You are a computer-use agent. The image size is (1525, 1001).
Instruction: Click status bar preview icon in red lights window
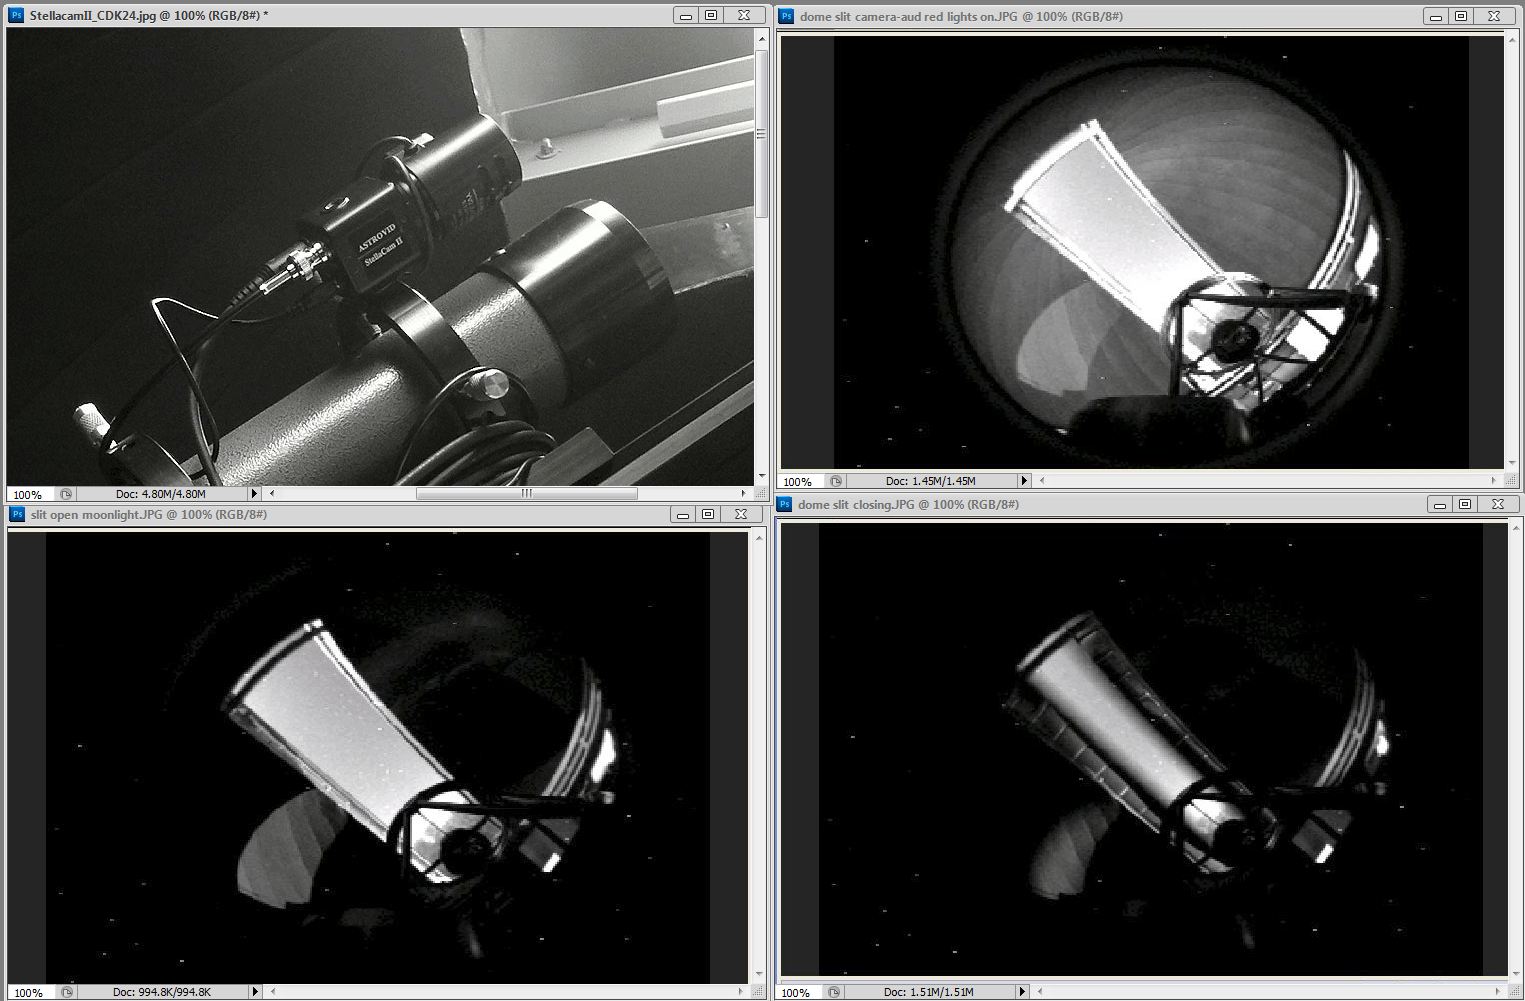pyautogui.click(x=836, y=481)
